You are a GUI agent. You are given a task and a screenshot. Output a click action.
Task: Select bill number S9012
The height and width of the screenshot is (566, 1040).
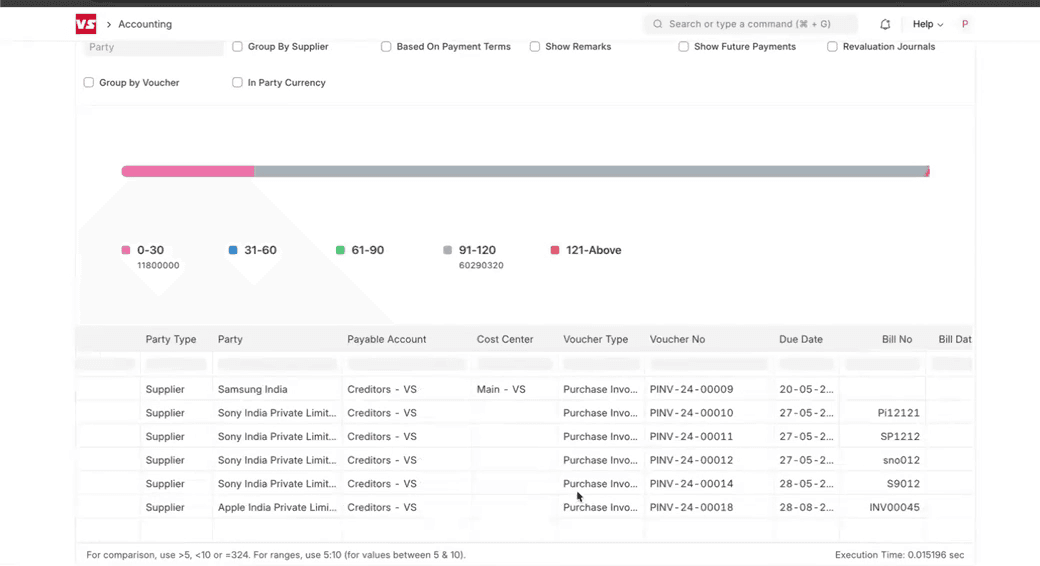[x=903, y=484]
